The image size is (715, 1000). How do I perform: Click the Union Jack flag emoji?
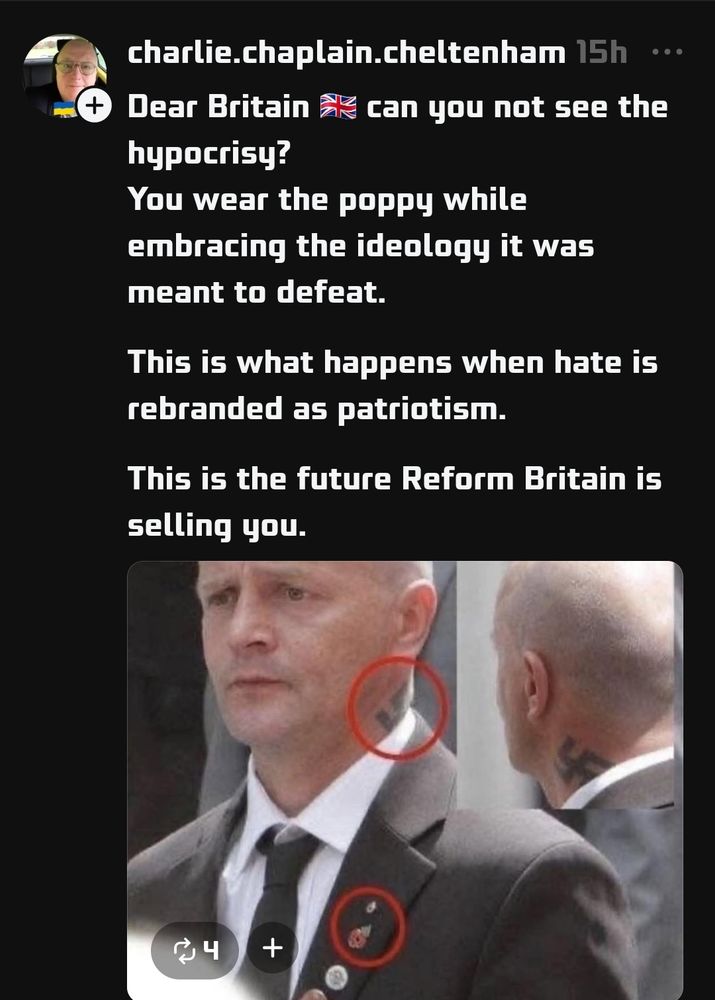(338, 107)
